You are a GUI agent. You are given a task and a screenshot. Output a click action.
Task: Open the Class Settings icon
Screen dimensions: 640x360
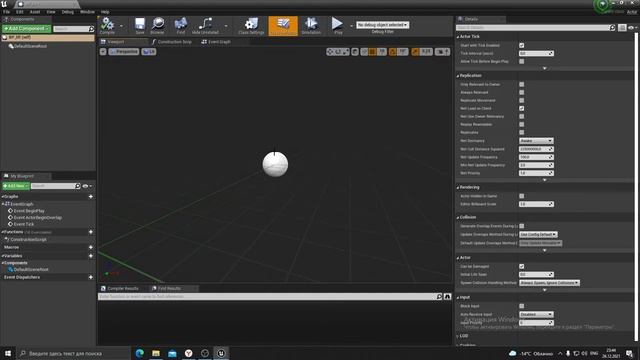pyautogui.click(x=251, y=26)
